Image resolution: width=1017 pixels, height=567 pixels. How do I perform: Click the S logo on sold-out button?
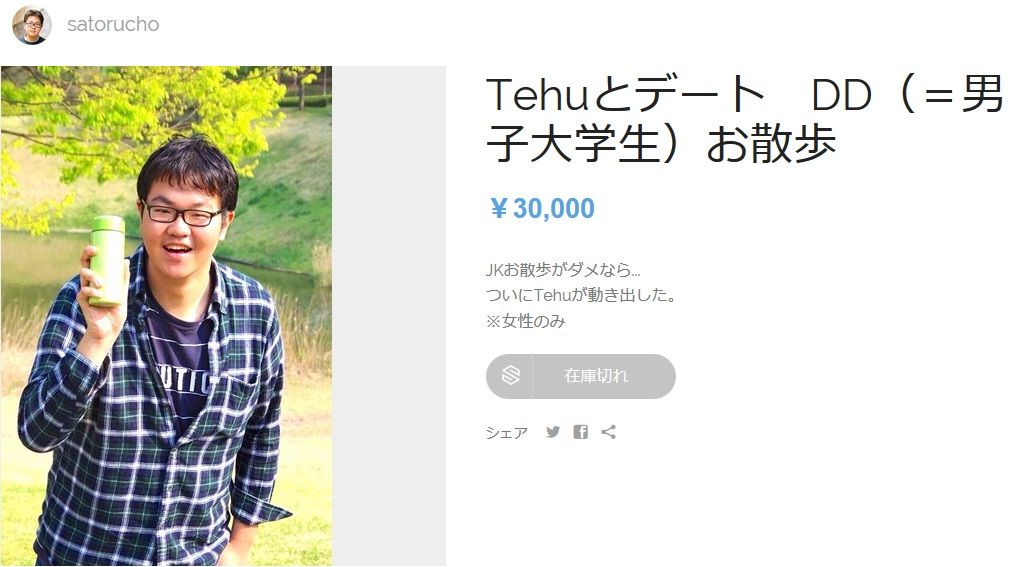(x=510, y=376)
